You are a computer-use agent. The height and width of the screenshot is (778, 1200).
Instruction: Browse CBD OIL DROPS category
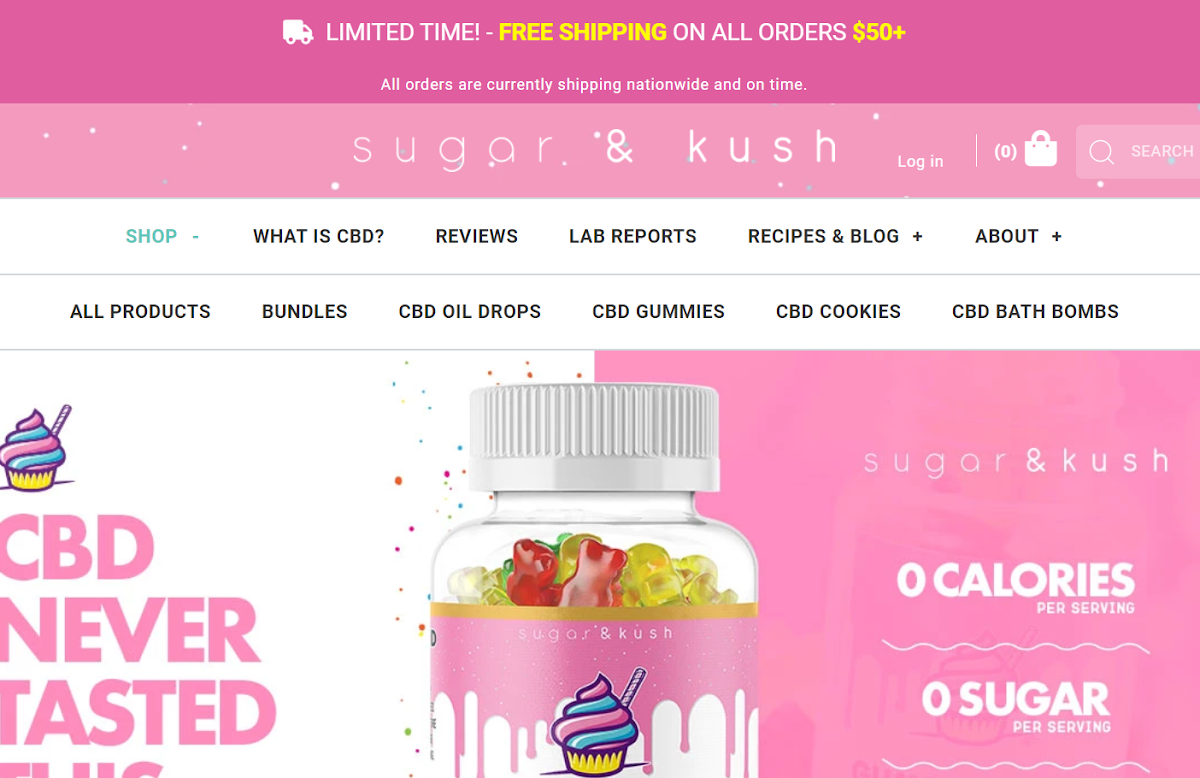(x=470, y=311)
